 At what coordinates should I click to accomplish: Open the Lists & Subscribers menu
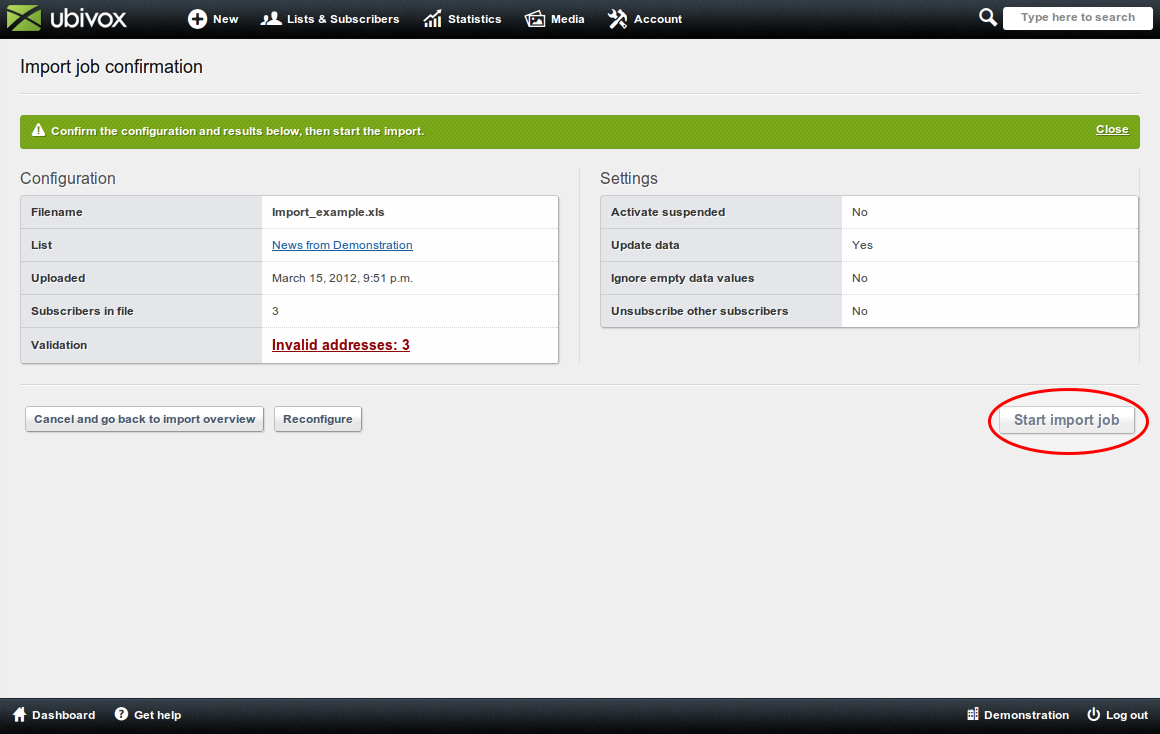[330, 19]
